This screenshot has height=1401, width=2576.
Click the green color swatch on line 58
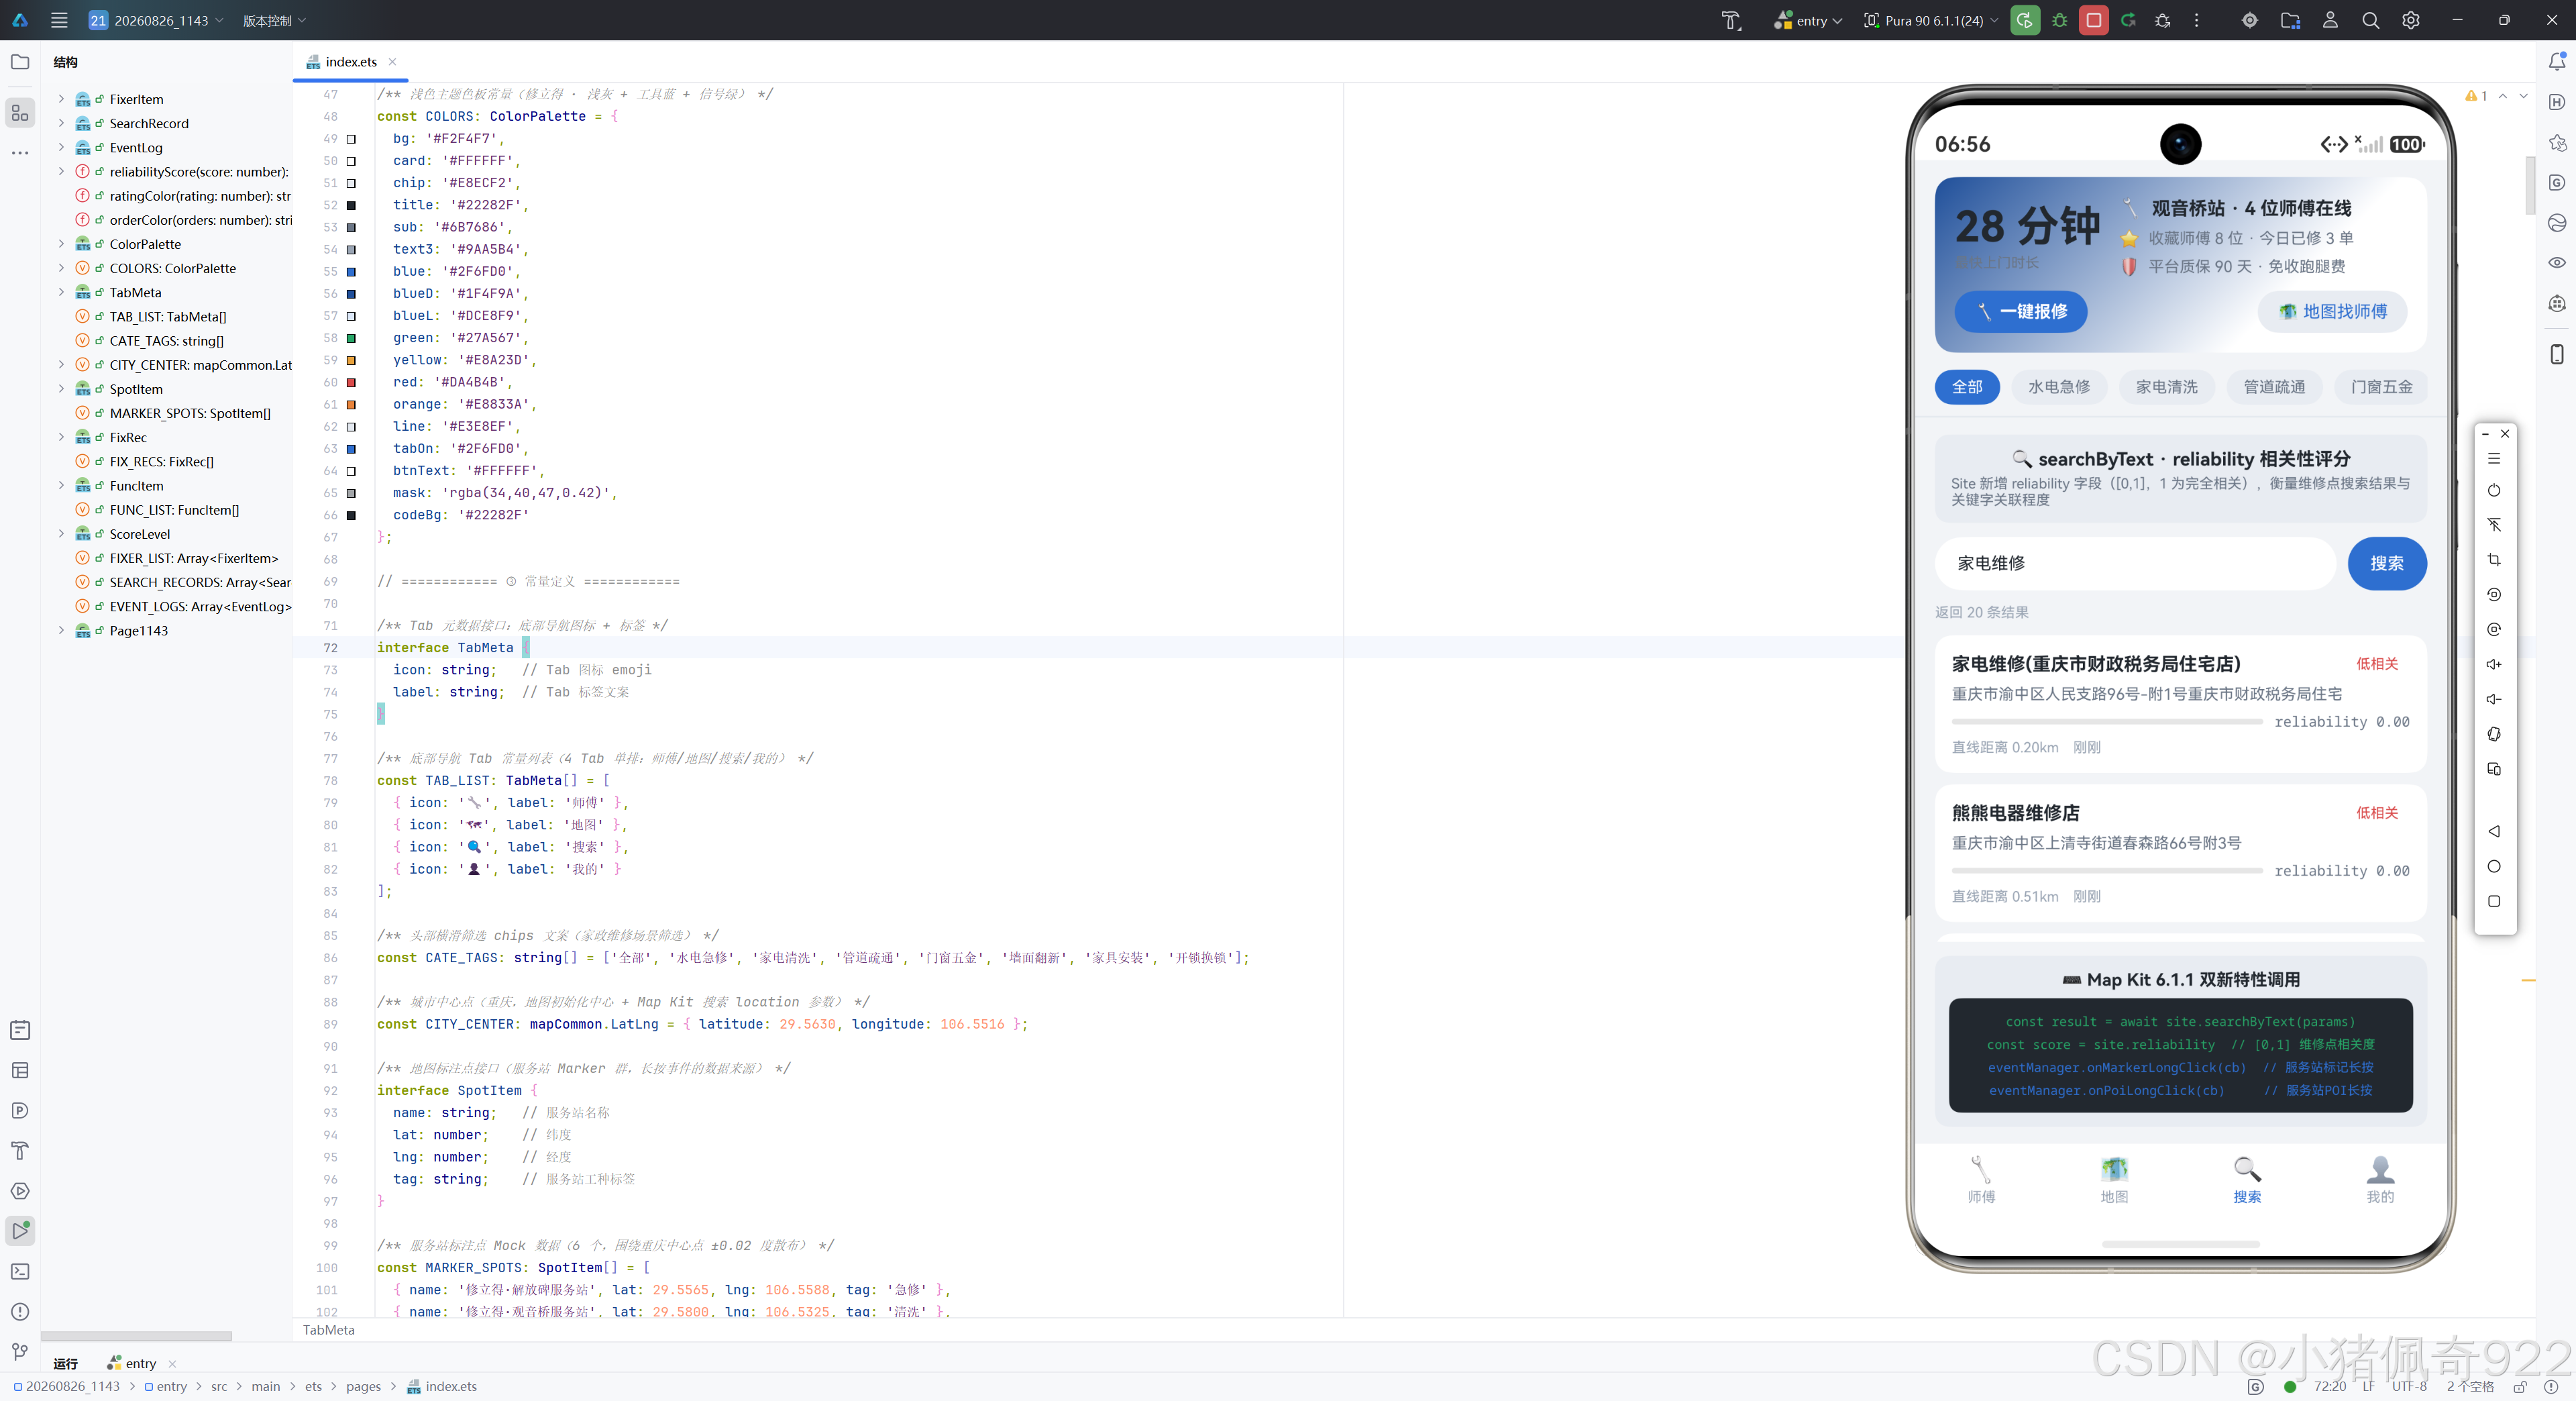351,338
